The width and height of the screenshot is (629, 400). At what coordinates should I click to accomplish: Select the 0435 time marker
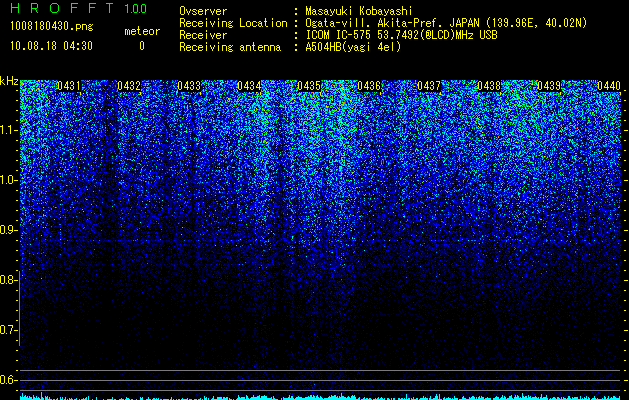(309, 86)
